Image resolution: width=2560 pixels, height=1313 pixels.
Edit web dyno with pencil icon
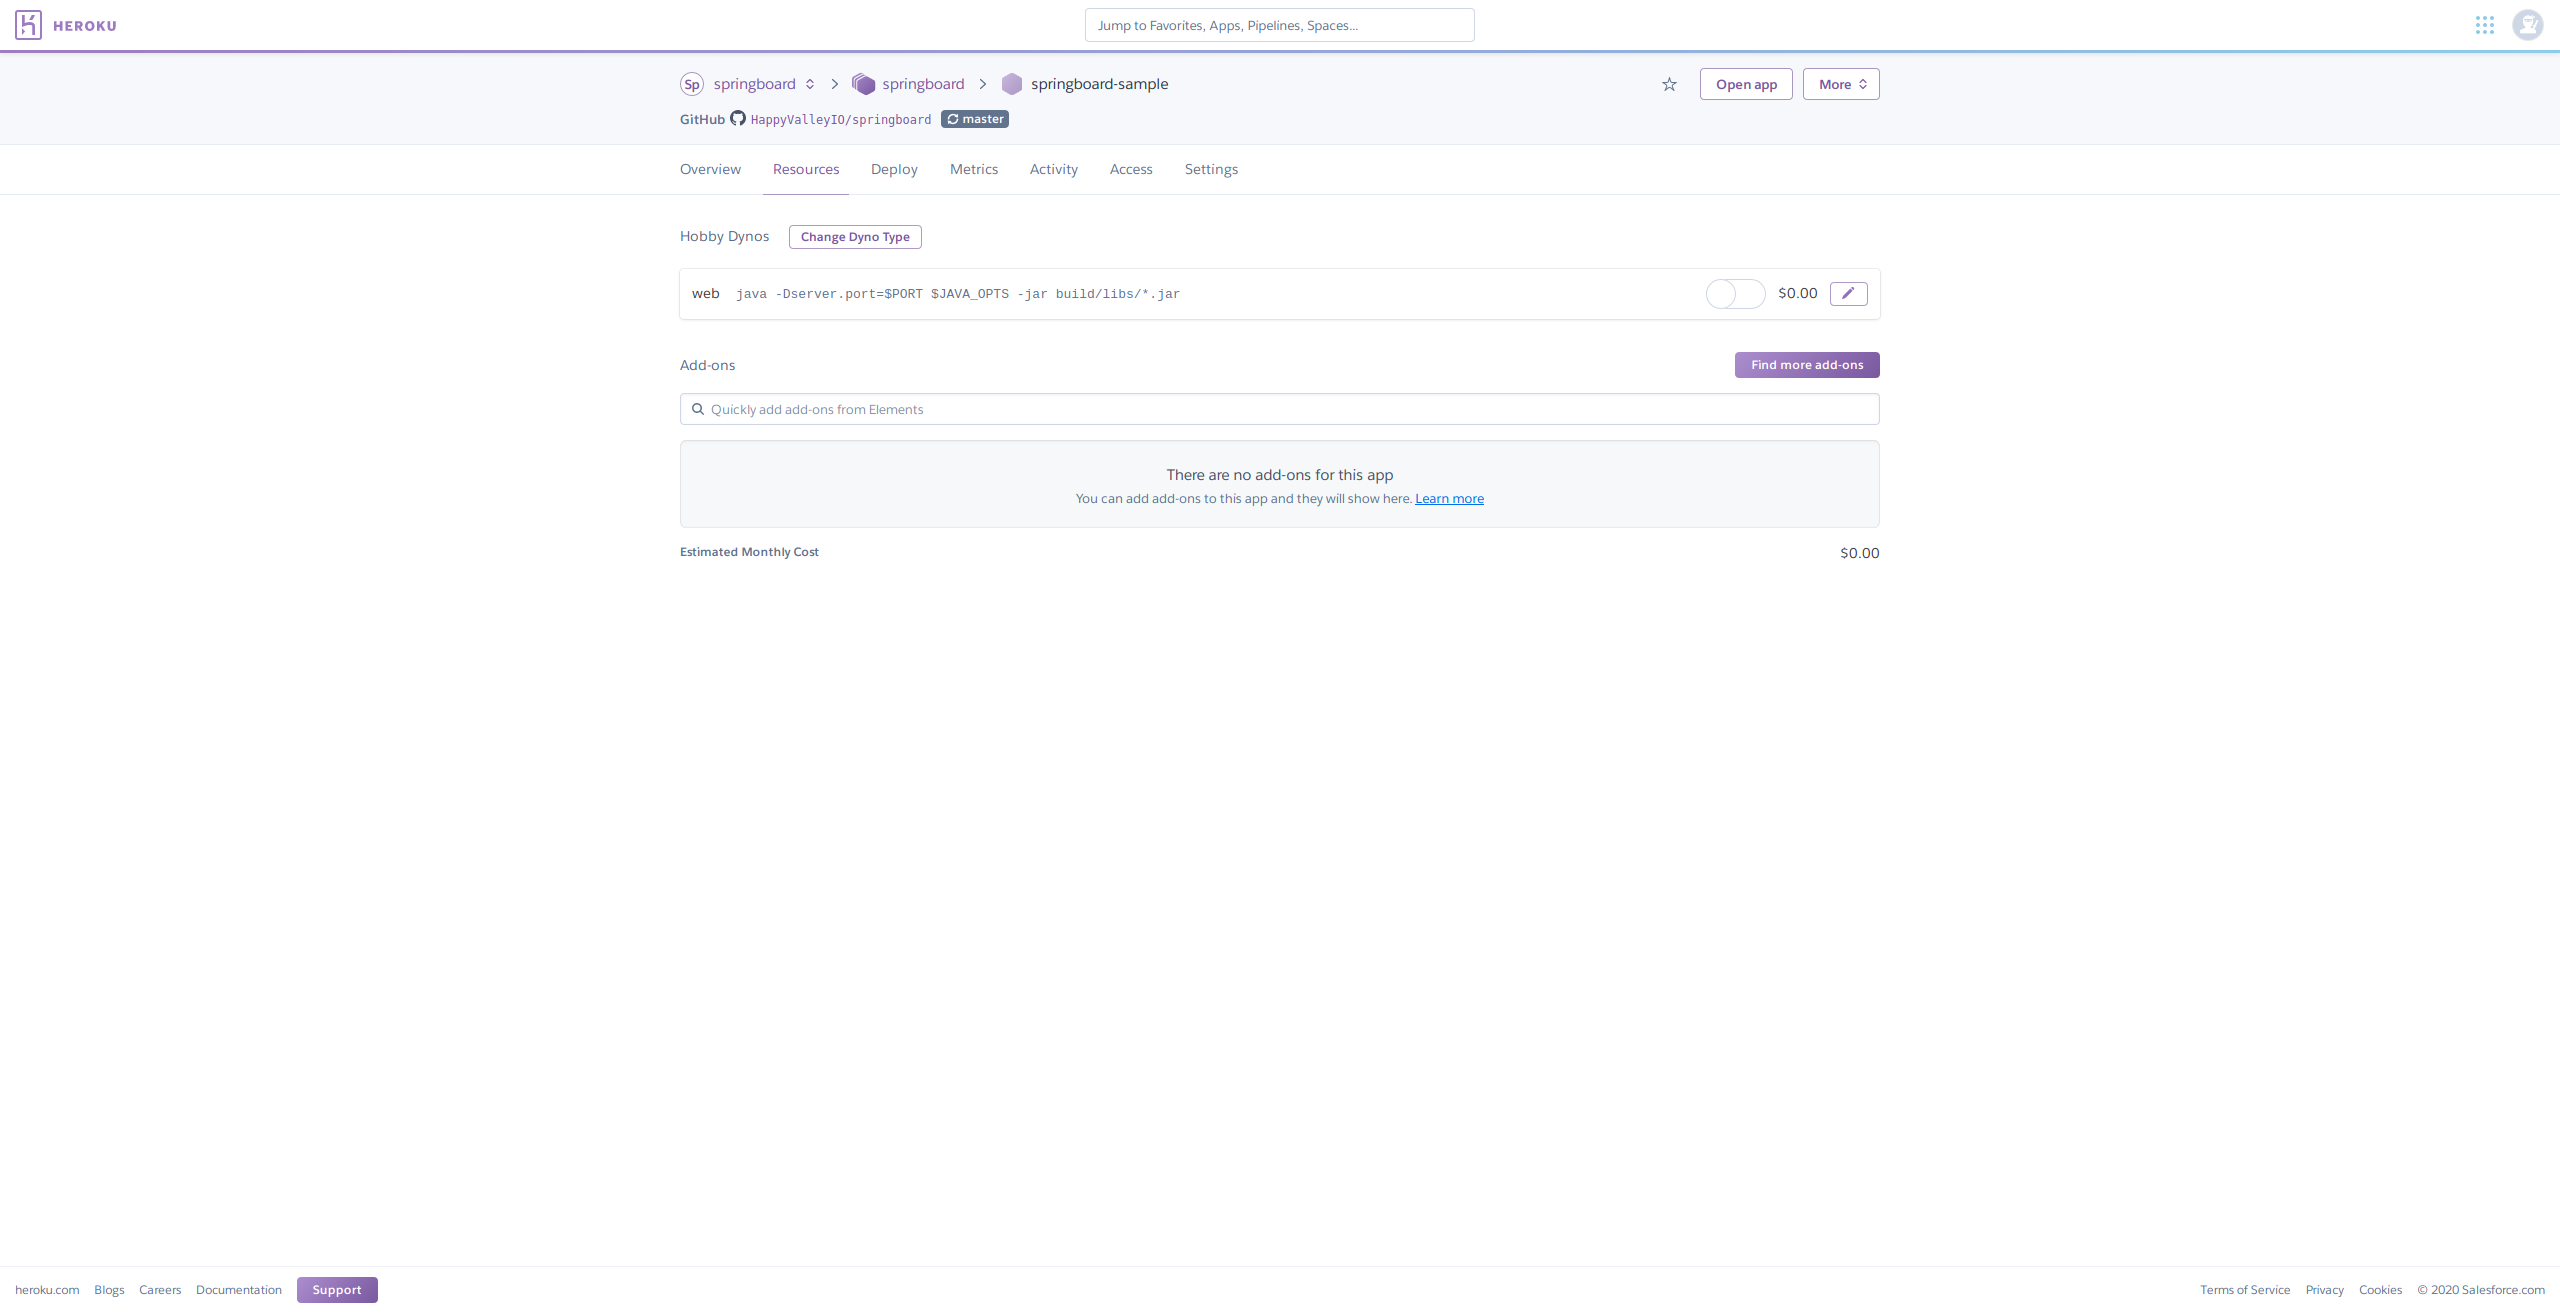coord(1848,293)
